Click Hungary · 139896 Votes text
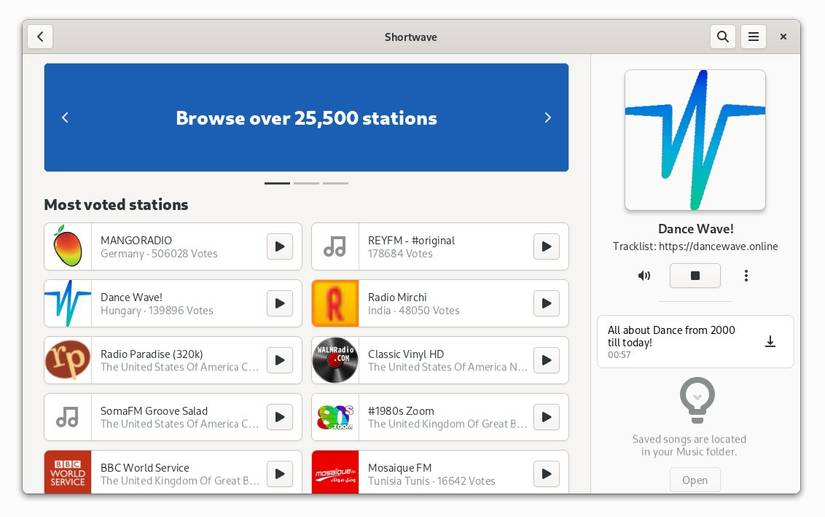Viewport: 825px width, 517px height. 157,310
